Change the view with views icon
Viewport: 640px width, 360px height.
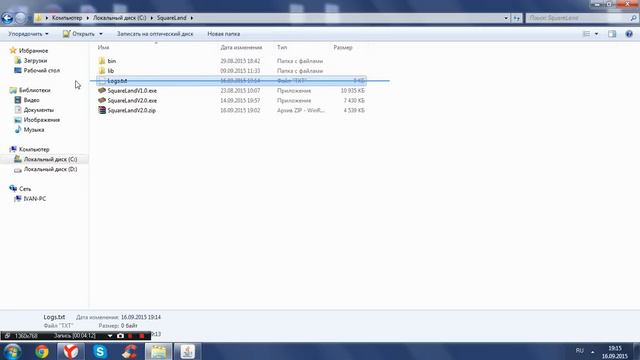(x=586, y=34)
